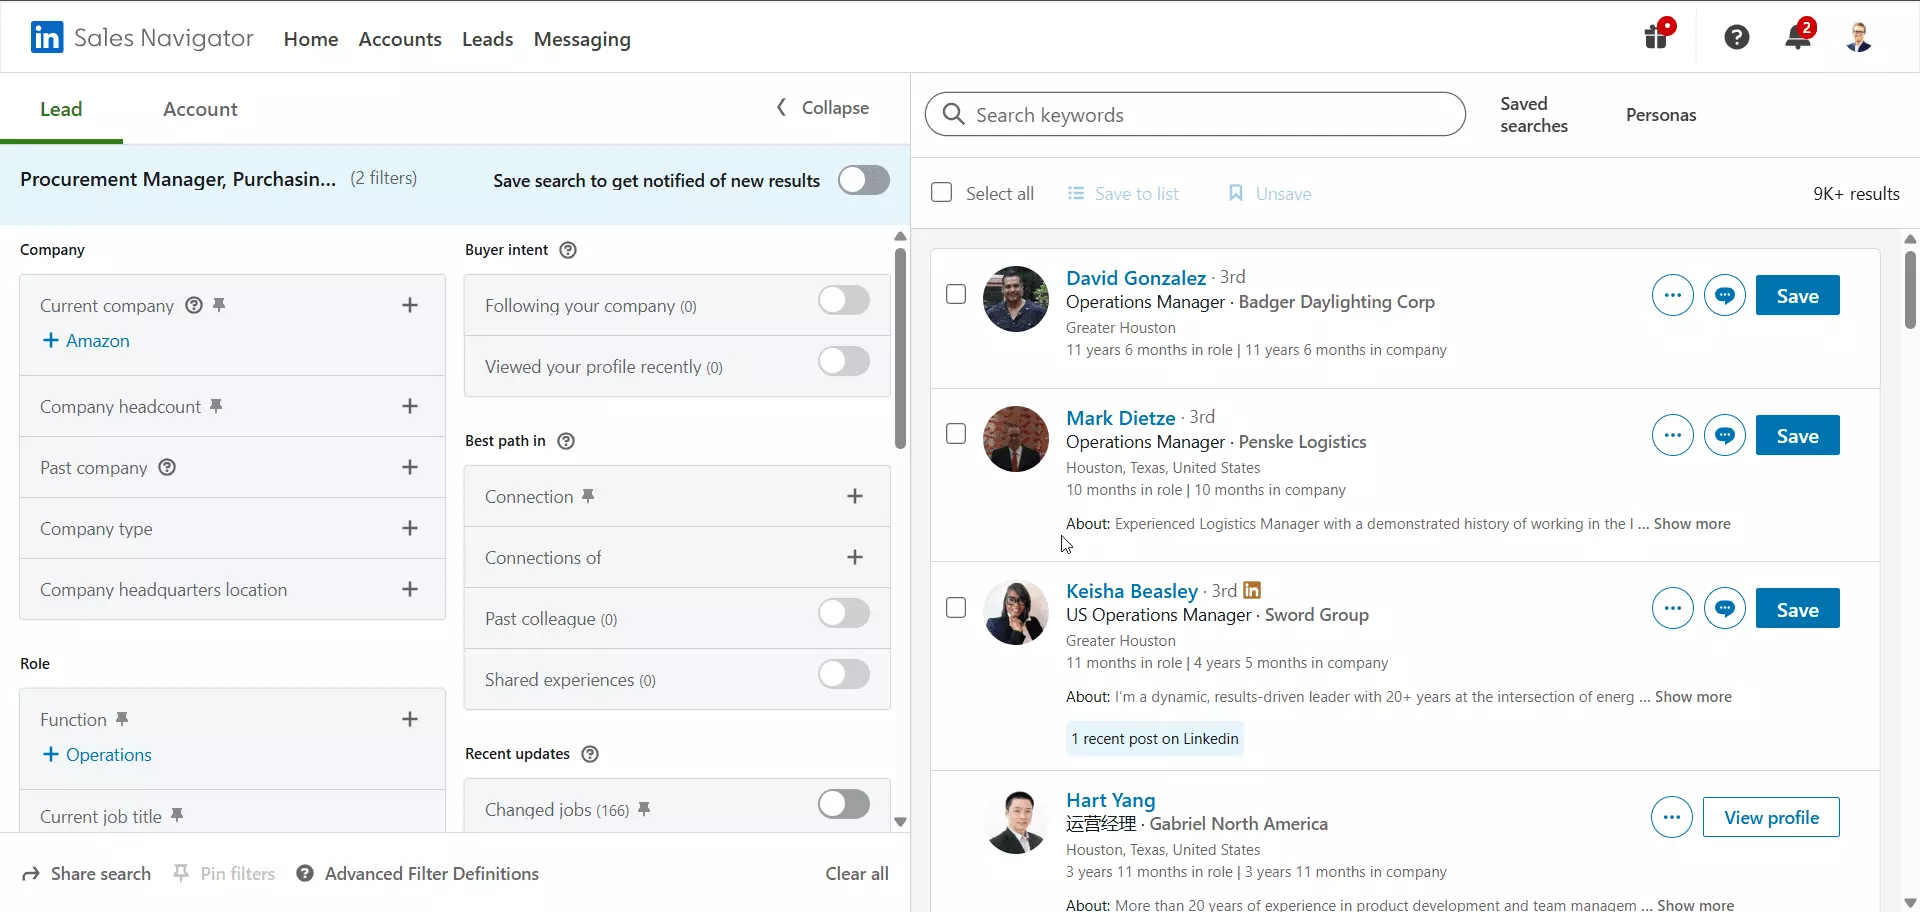
Task: Switch to the Account tab
Action: [x=200, y=109]
